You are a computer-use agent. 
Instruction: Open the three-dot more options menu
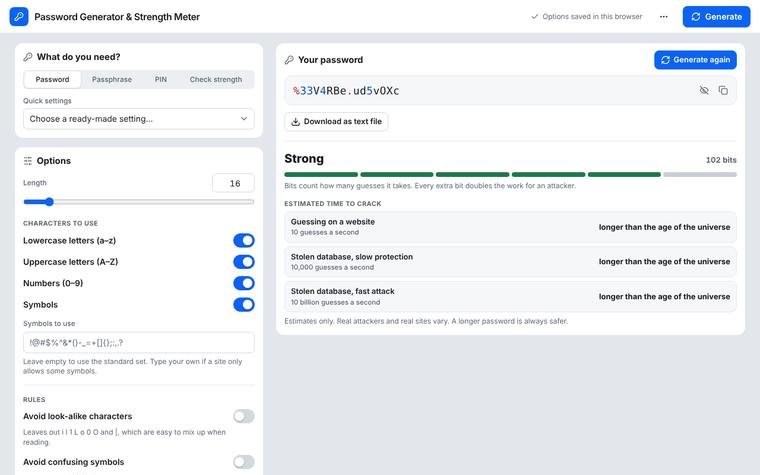tap(664, 16)
